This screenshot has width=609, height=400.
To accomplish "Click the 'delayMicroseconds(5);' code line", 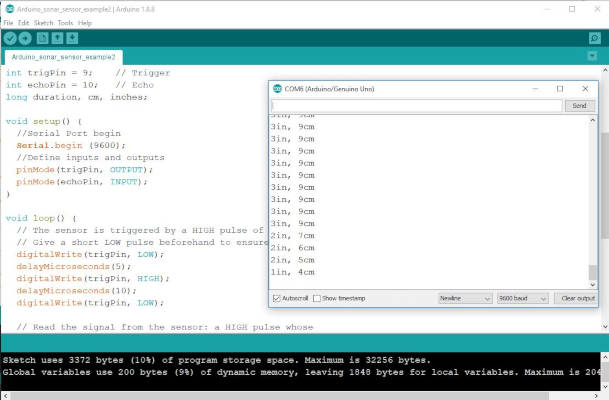I will (x=74, y=266).
